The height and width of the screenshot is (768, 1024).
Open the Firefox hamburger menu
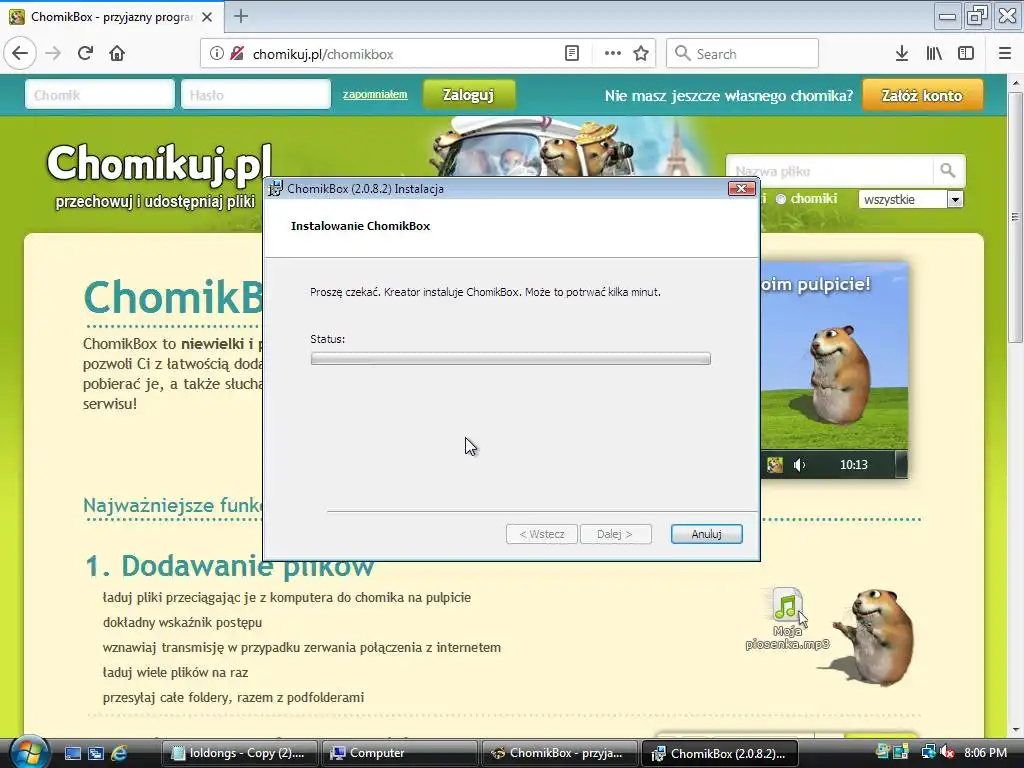tap(1004, 54)
